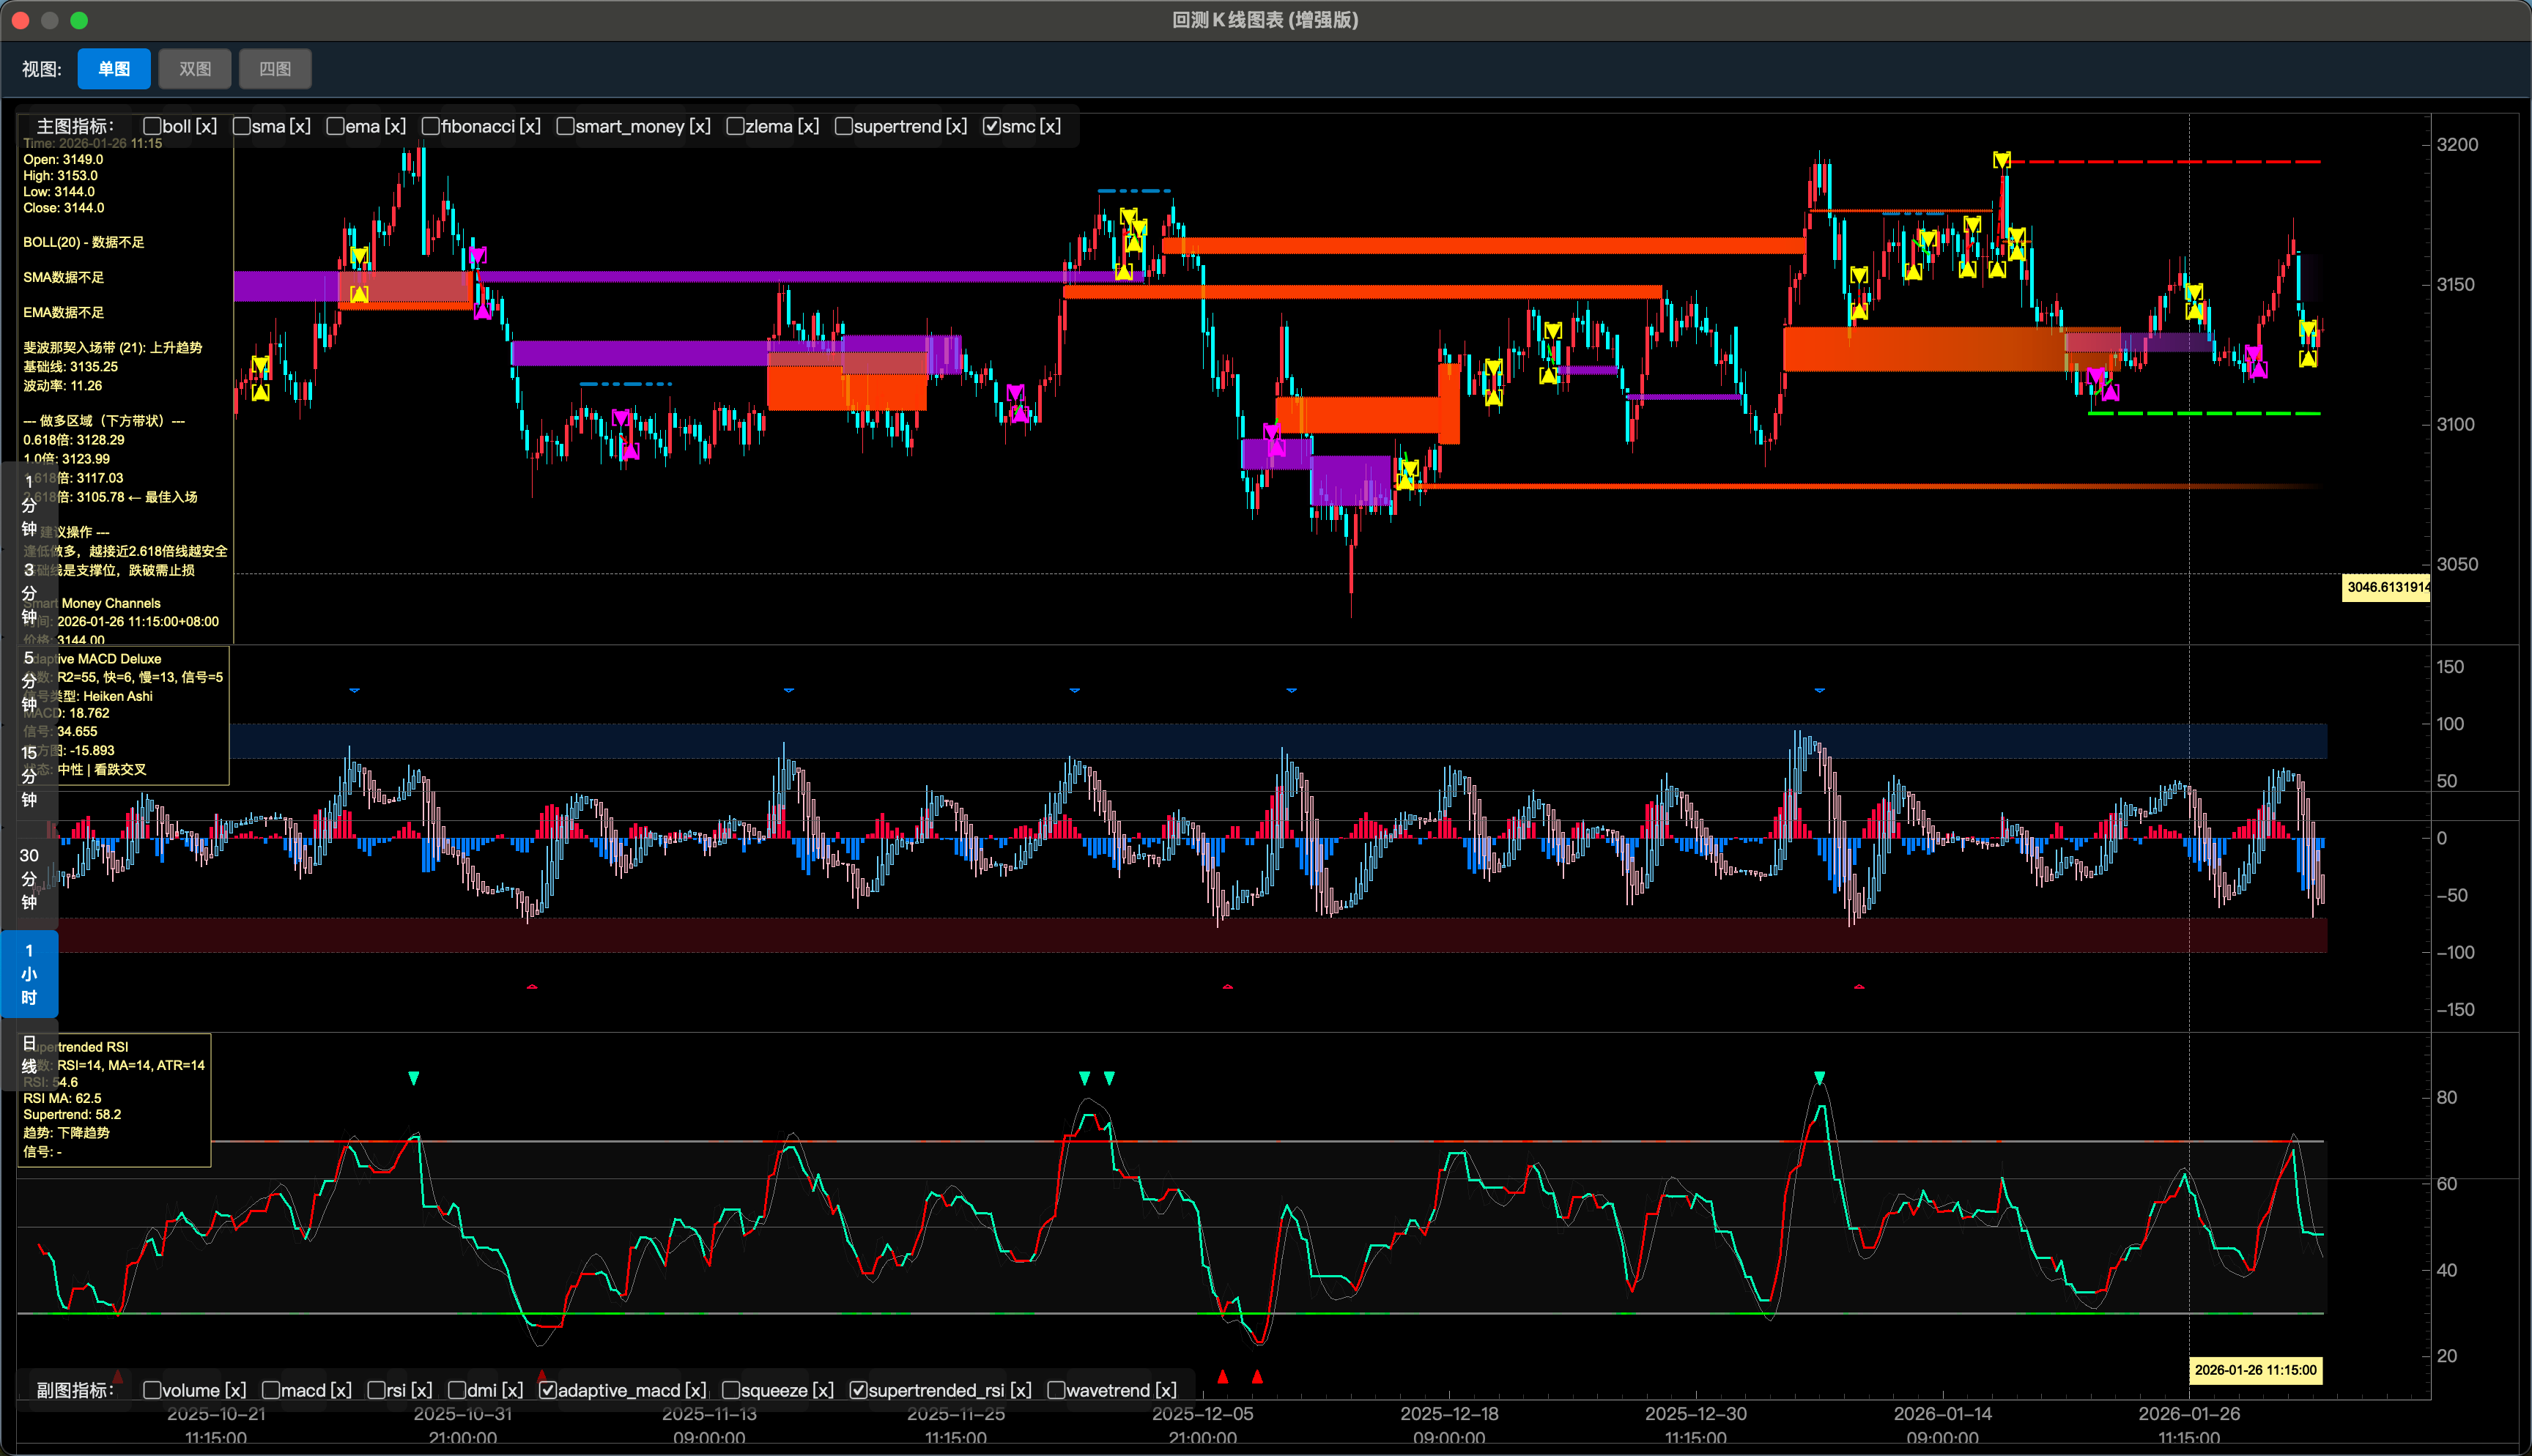Enable the fibonacci indicator checkbox
The image size is (2532, 1456).
(x=431, y=126)
